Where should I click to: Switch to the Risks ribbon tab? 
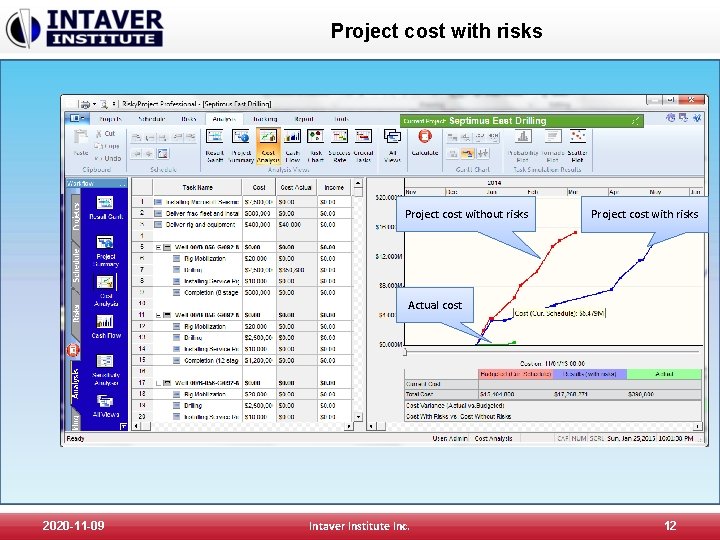[188, 119]
